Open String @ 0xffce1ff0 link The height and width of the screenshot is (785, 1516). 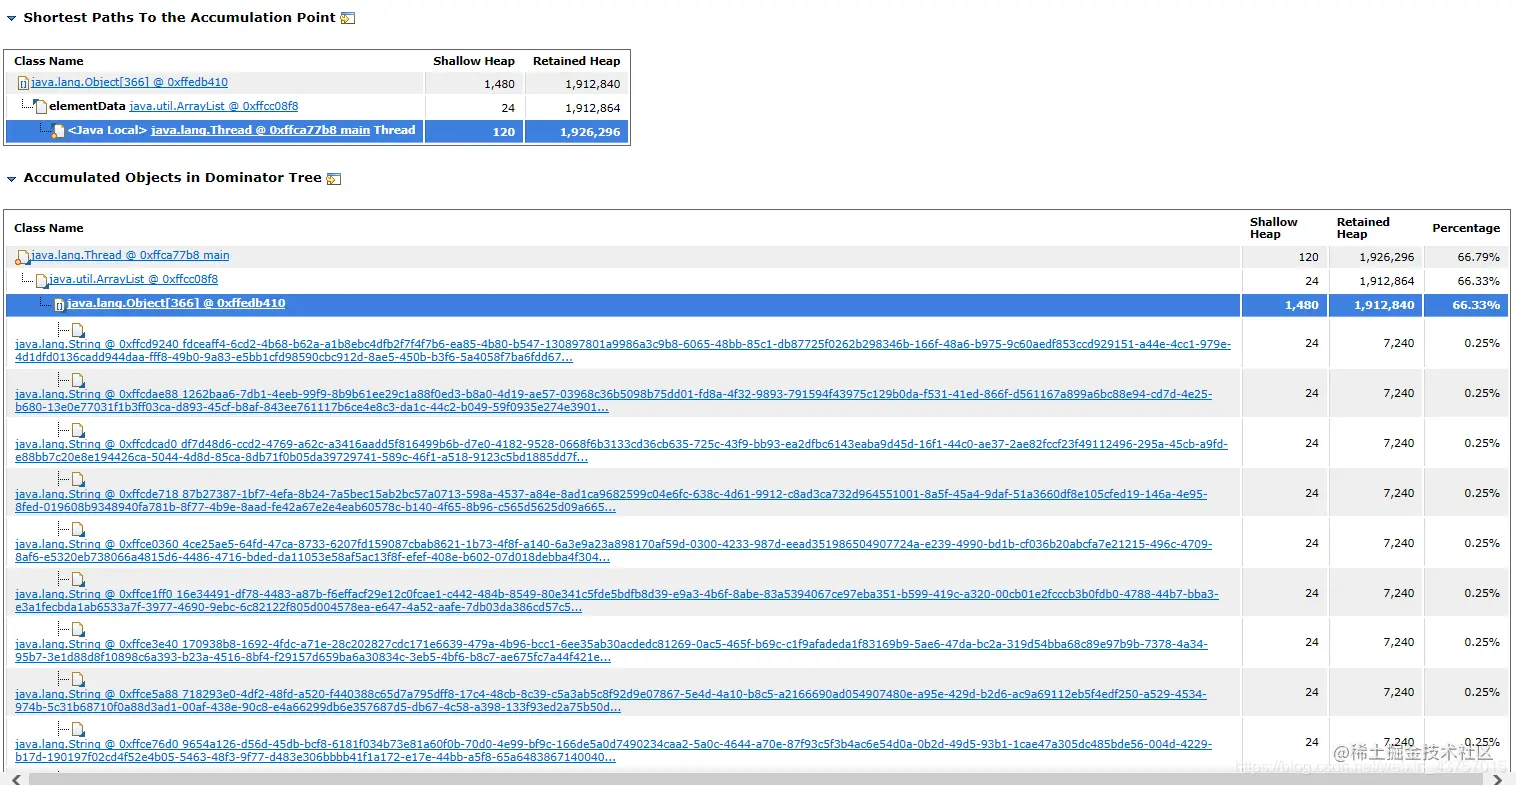[x=617, y=600]
